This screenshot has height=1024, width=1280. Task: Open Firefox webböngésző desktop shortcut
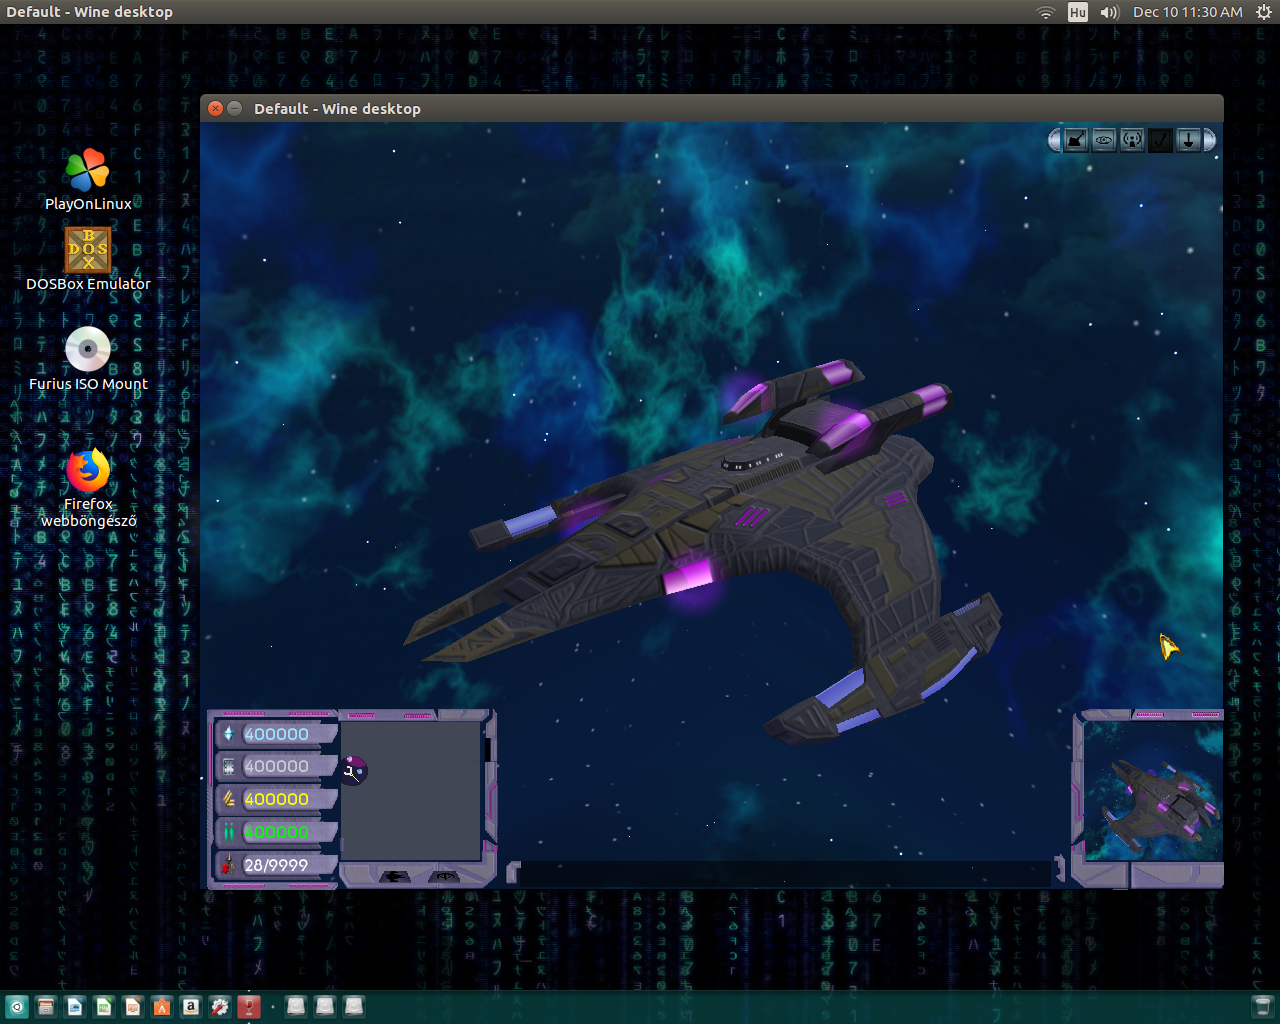click(x=88, y=471)
